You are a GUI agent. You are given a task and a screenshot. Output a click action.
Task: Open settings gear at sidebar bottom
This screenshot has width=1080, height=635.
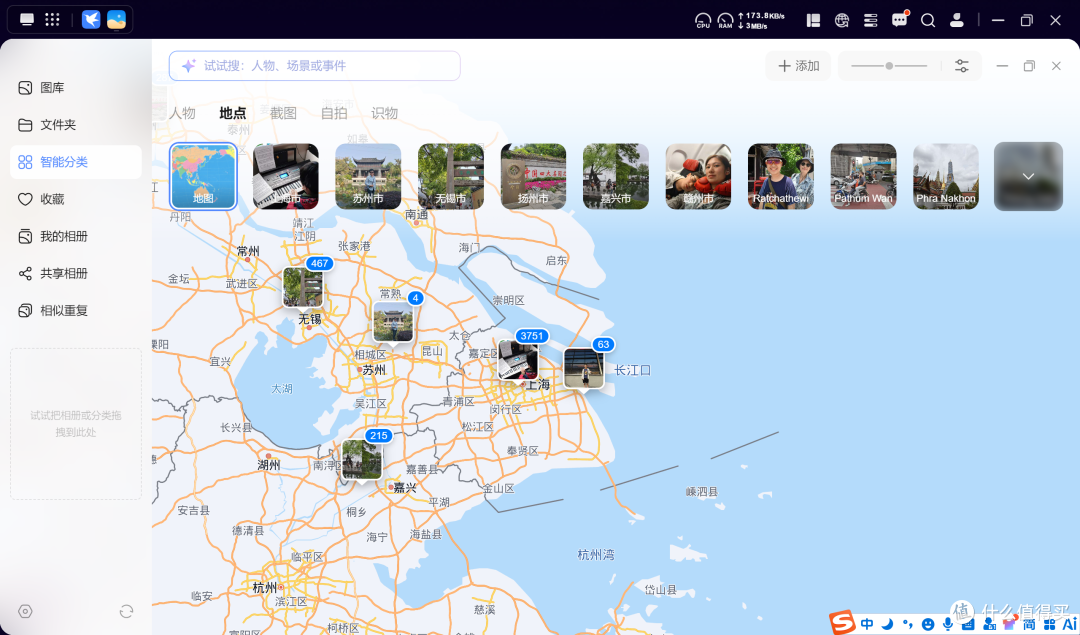(25, 611)
